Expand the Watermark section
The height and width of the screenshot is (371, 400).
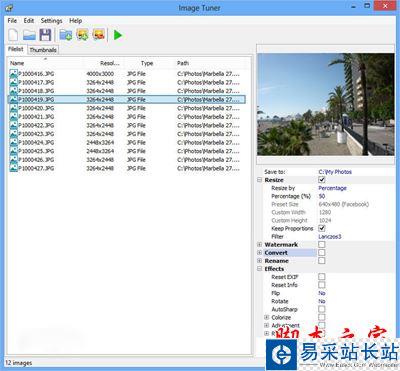(x=259, y=244)
